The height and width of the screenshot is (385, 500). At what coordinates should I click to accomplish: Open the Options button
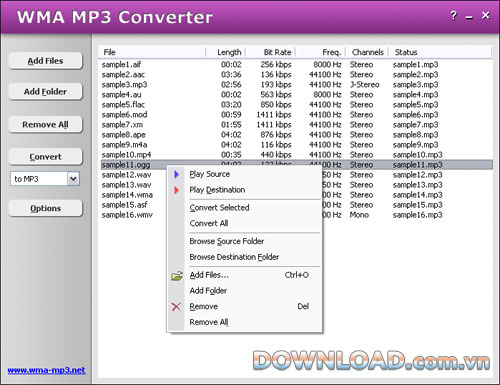point(45,208)
